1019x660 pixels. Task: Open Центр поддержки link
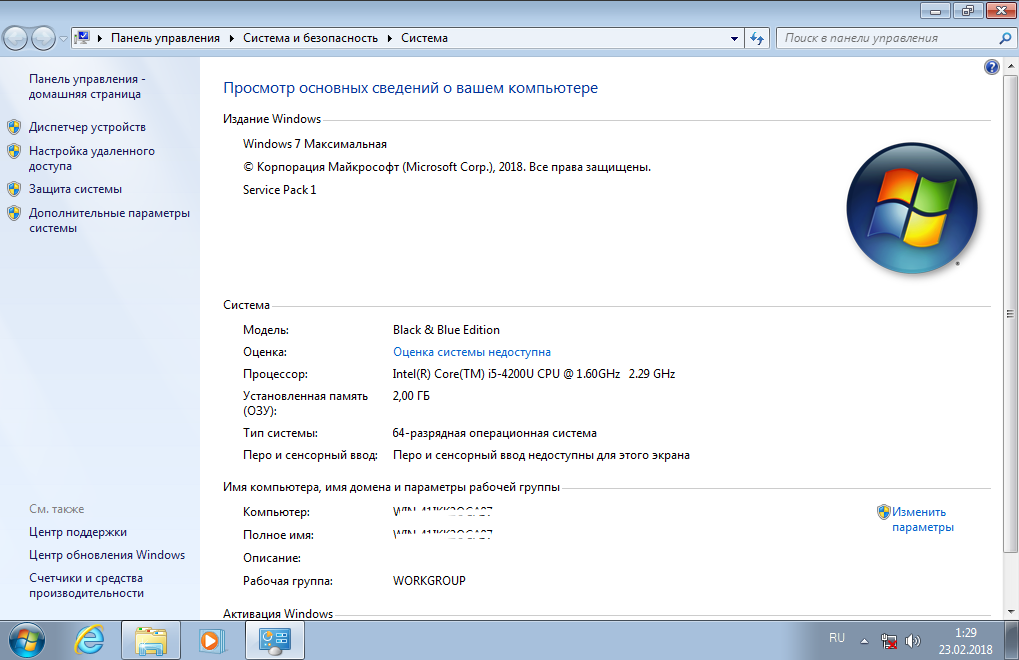(78, 532)
